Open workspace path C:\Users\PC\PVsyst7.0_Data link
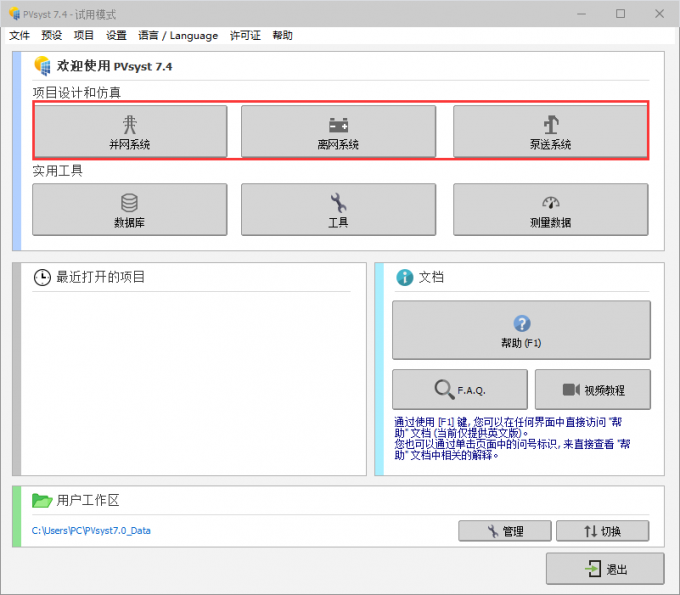The image size is (680, 595). click(x=91, y=530)
